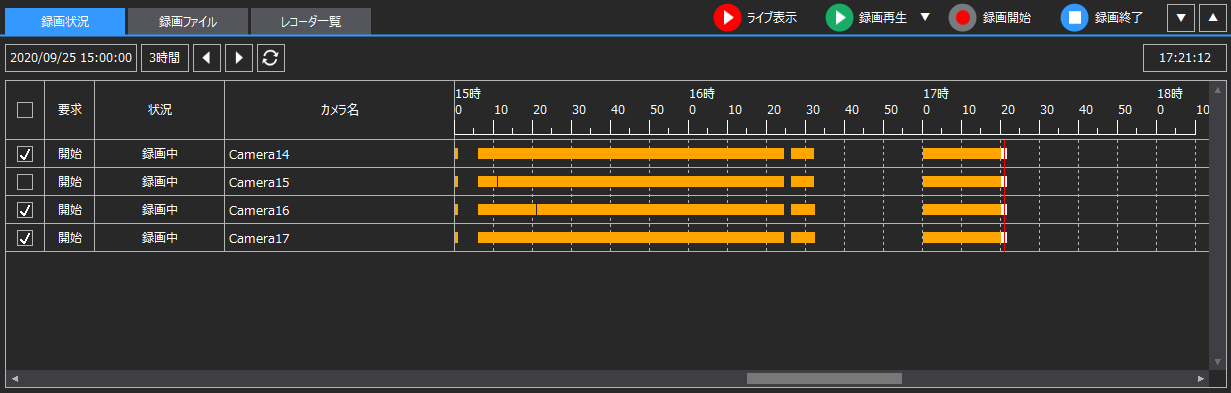1231x393 pixels.
Task: Switch to the 録画状況 tab
Action: (65, 21)
